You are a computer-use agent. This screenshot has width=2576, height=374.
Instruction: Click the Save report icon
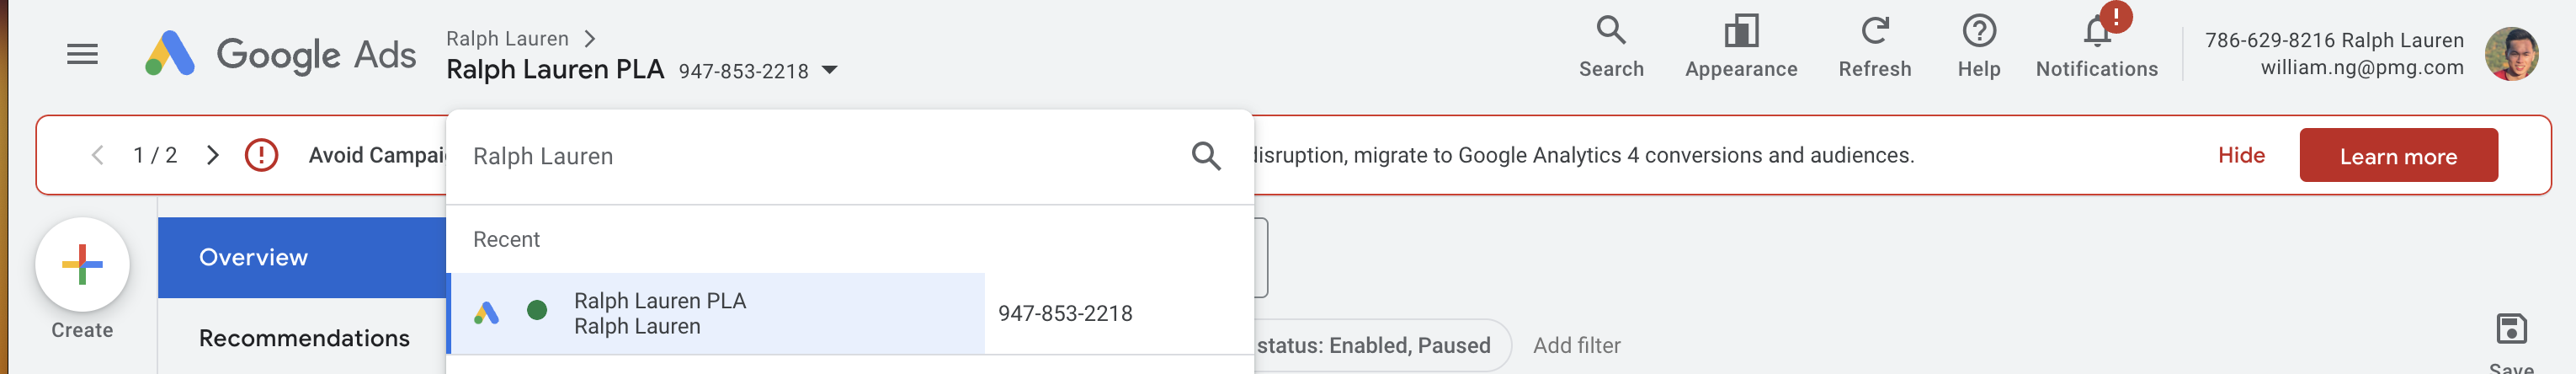pyautogui.click(x=2510, y=330)
